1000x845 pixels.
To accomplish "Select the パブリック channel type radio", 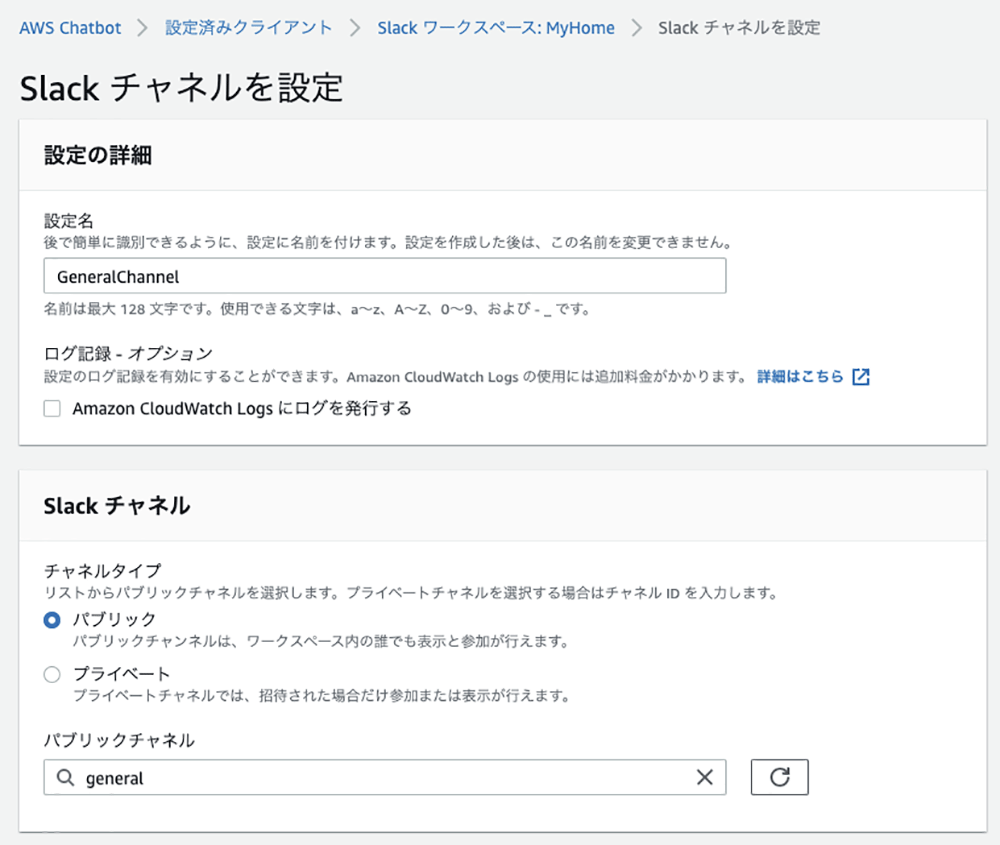I will [52, 620].
